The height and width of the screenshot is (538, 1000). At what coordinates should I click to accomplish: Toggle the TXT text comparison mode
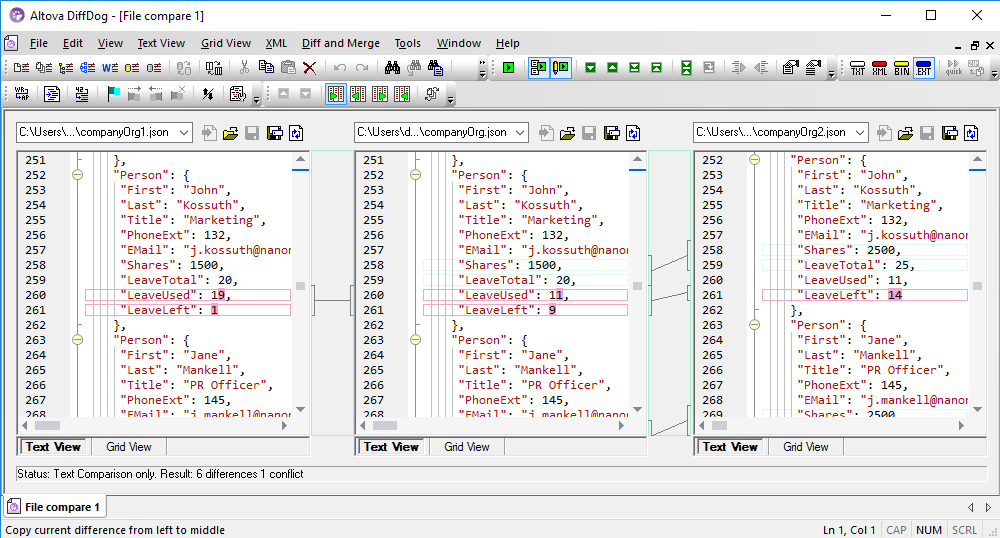click(x=858, y=68)
